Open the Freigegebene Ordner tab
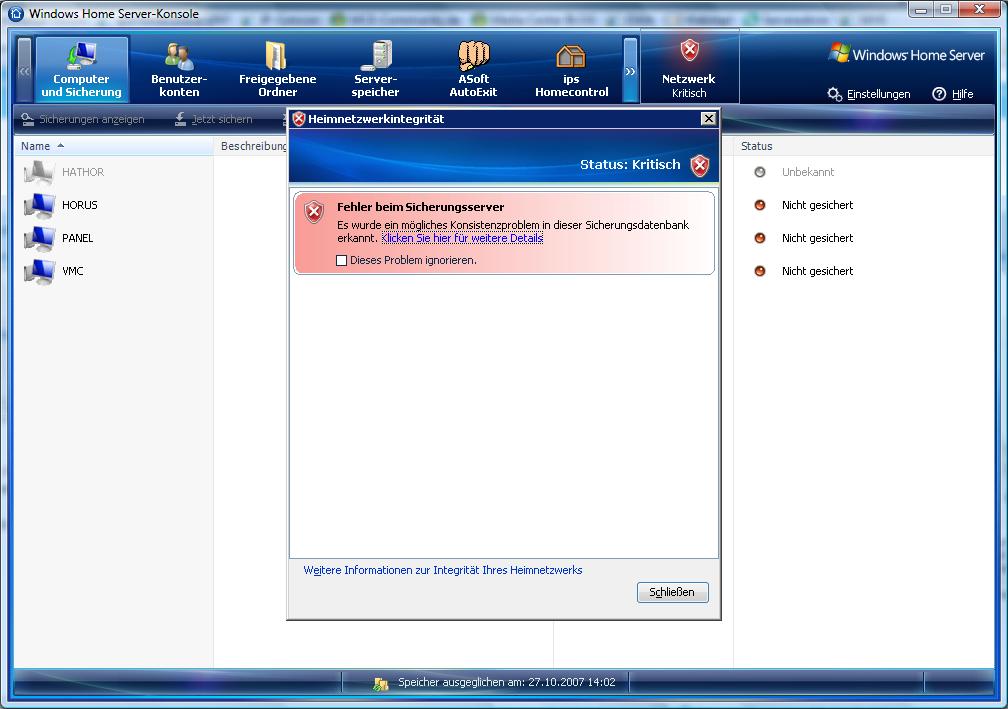1008x709 pixels. click(x=277, y=69)
